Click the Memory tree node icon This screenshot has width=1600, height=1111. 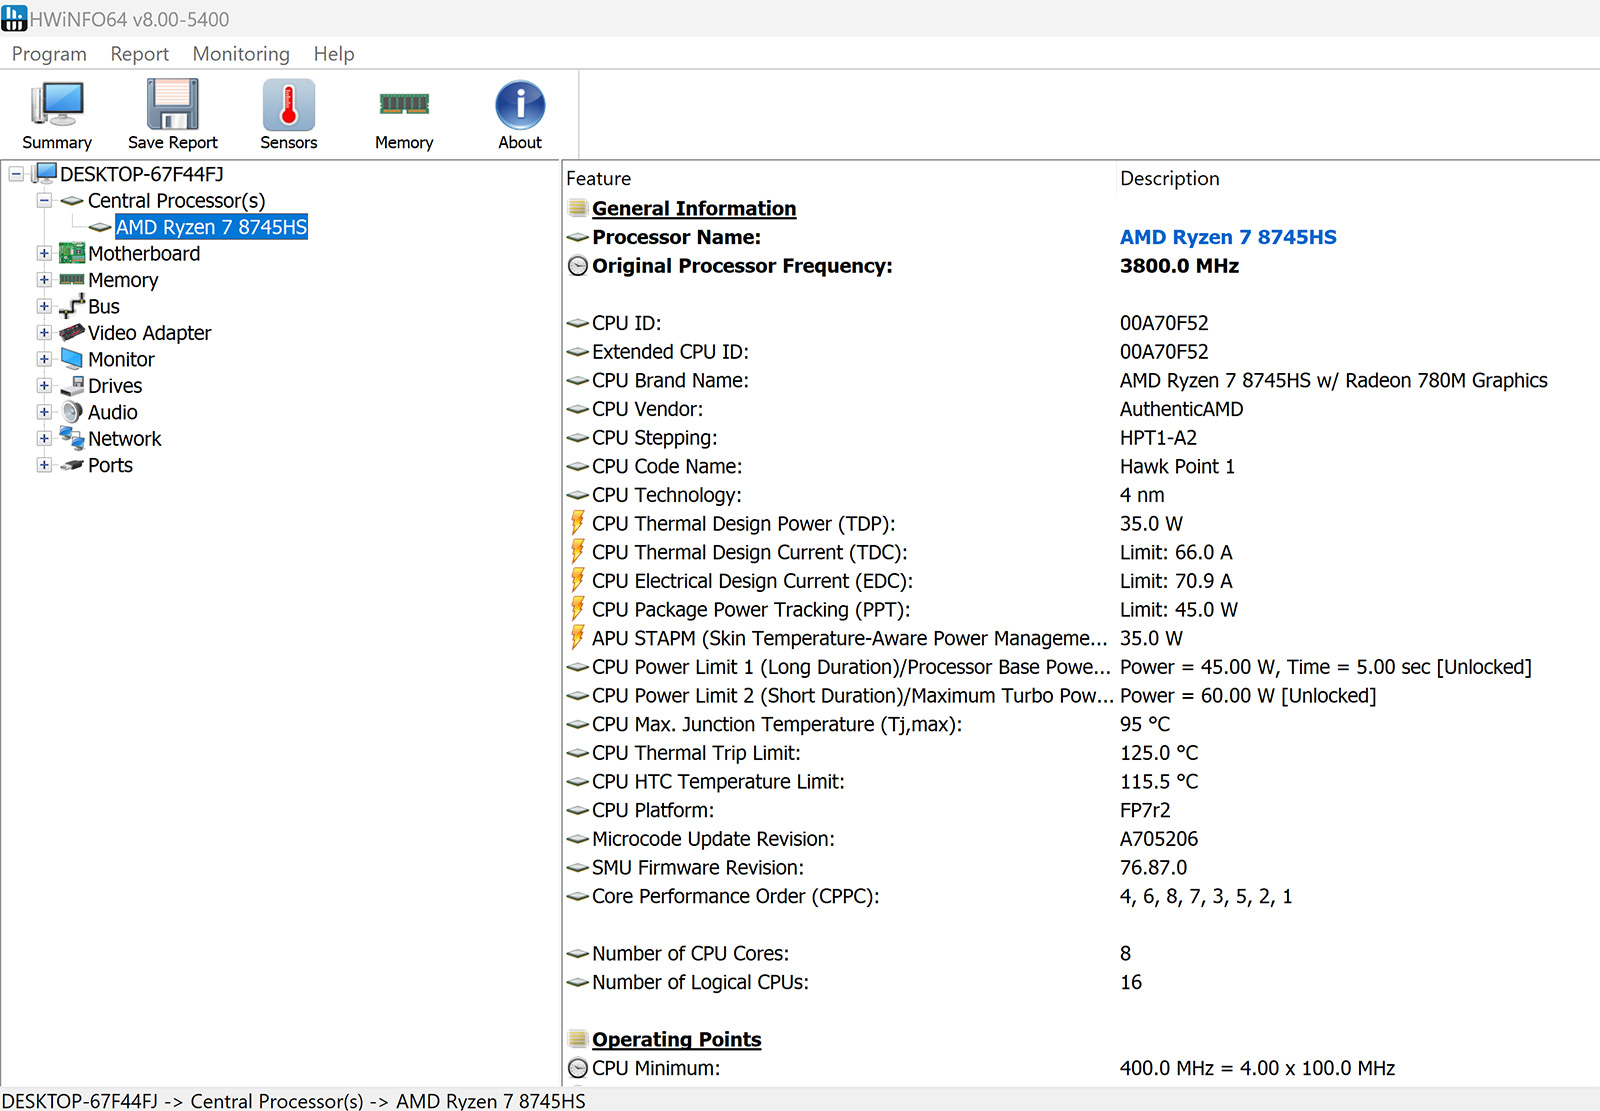point(72,280)
